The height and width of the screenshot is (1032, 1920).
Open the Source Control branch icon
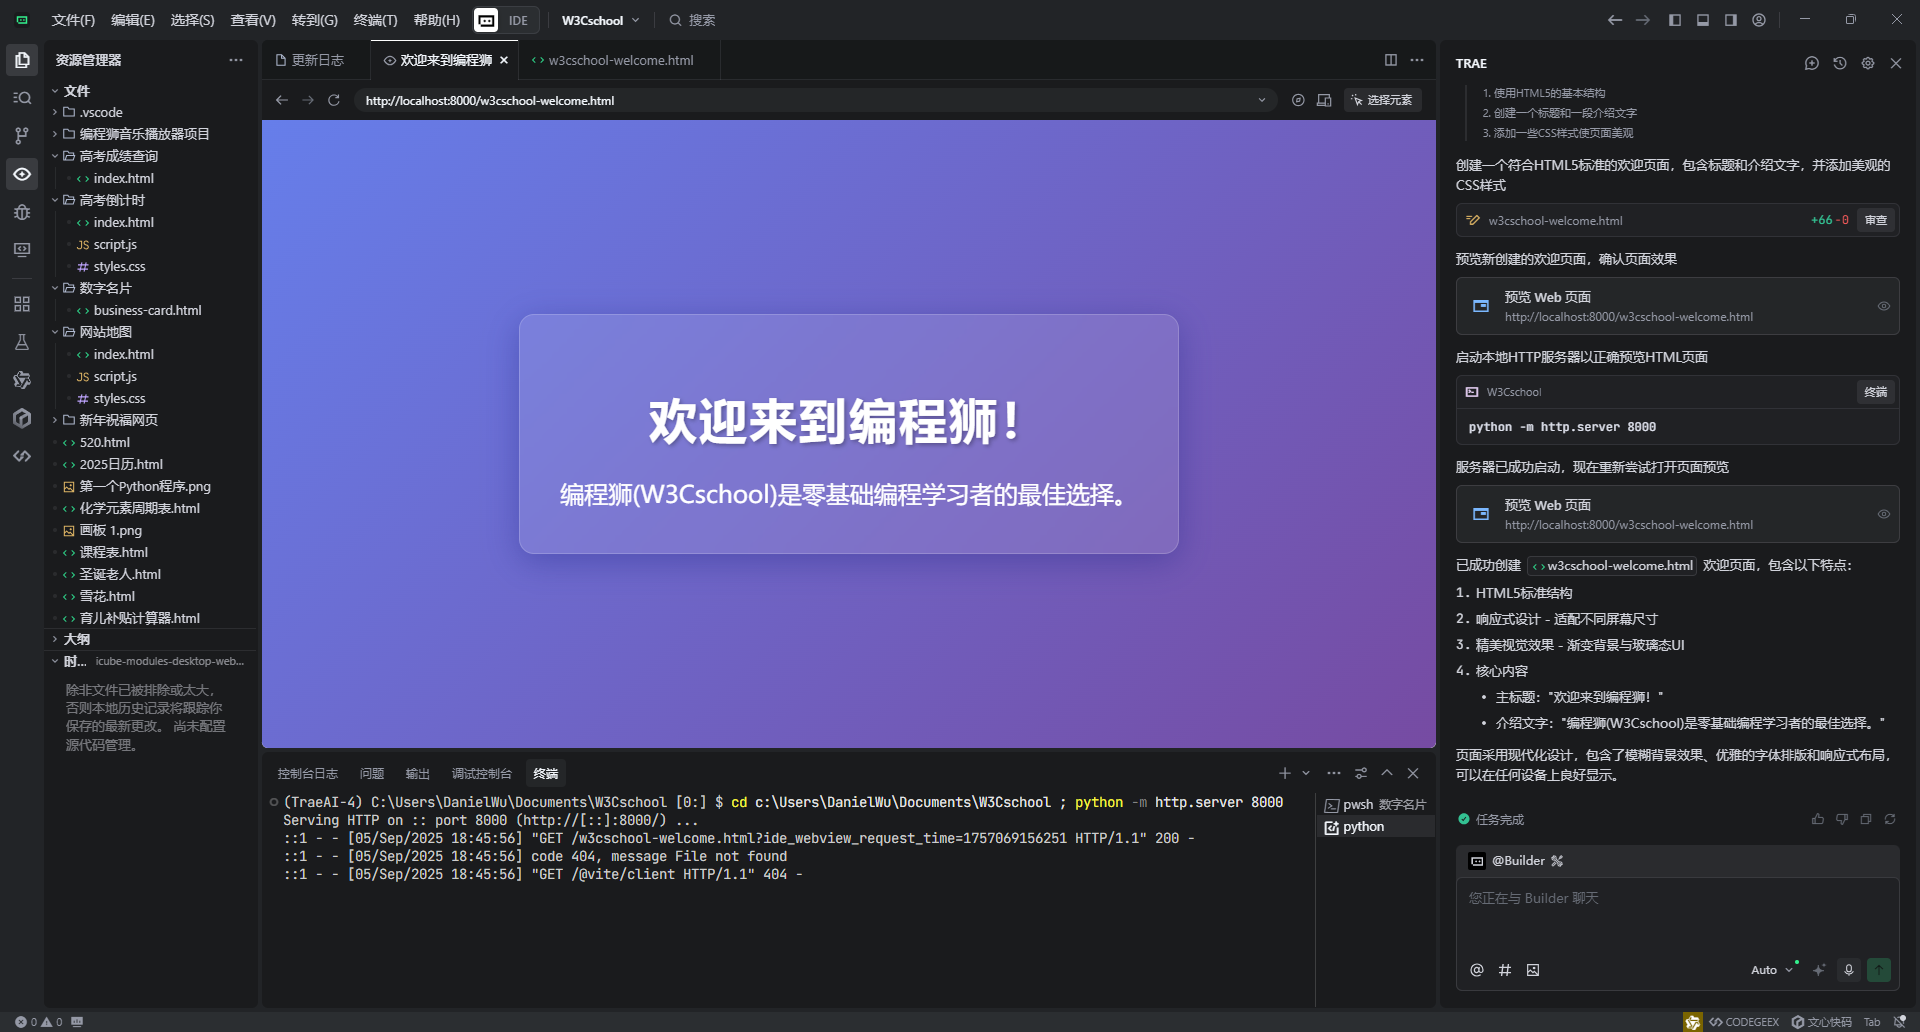22,136
